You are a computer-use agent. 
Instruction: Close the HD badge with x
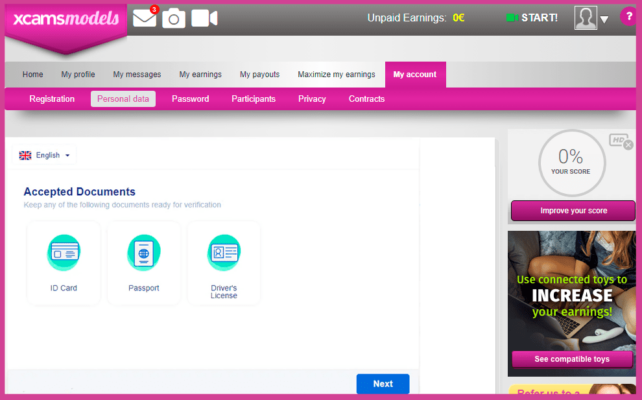(x=628, y=145)
